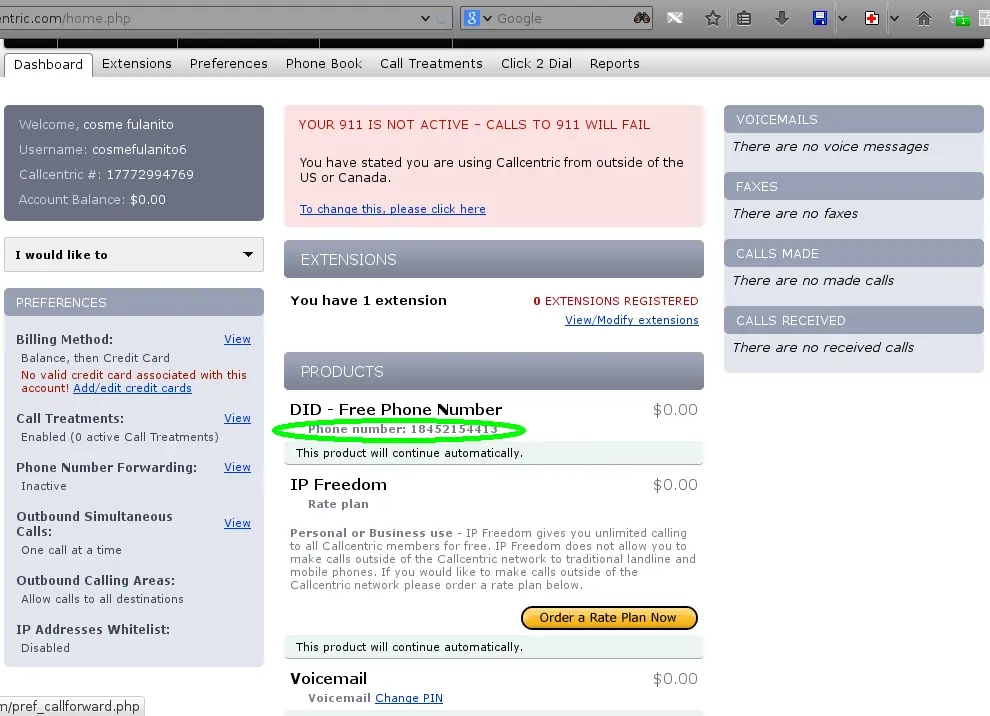990x716 pixels.
Task: Click the PRODUCTS section header
Action: [494, 371]
